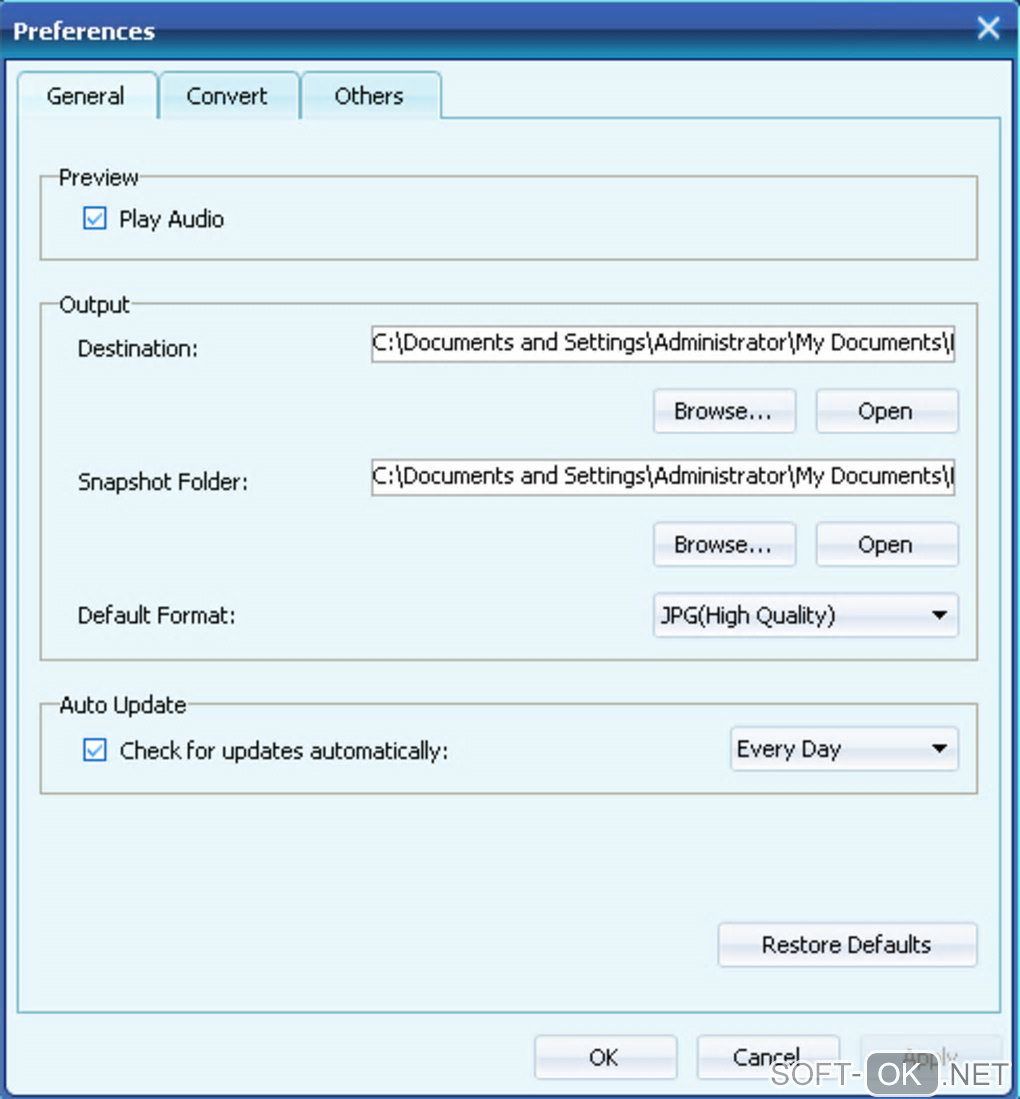The image size is (1020, 1099).
Task: Click the arrow of the Default Format combo box
Action: pos(939,616)
